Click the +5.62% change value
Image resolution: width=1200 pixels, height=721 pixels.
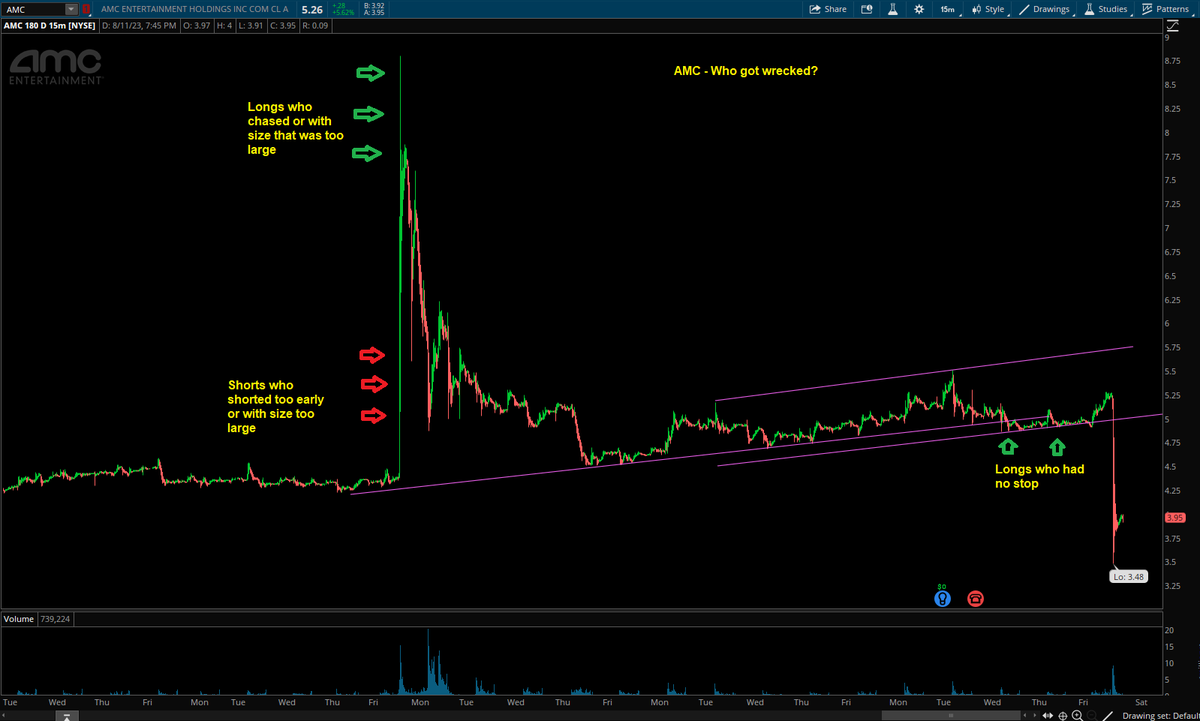344,13
